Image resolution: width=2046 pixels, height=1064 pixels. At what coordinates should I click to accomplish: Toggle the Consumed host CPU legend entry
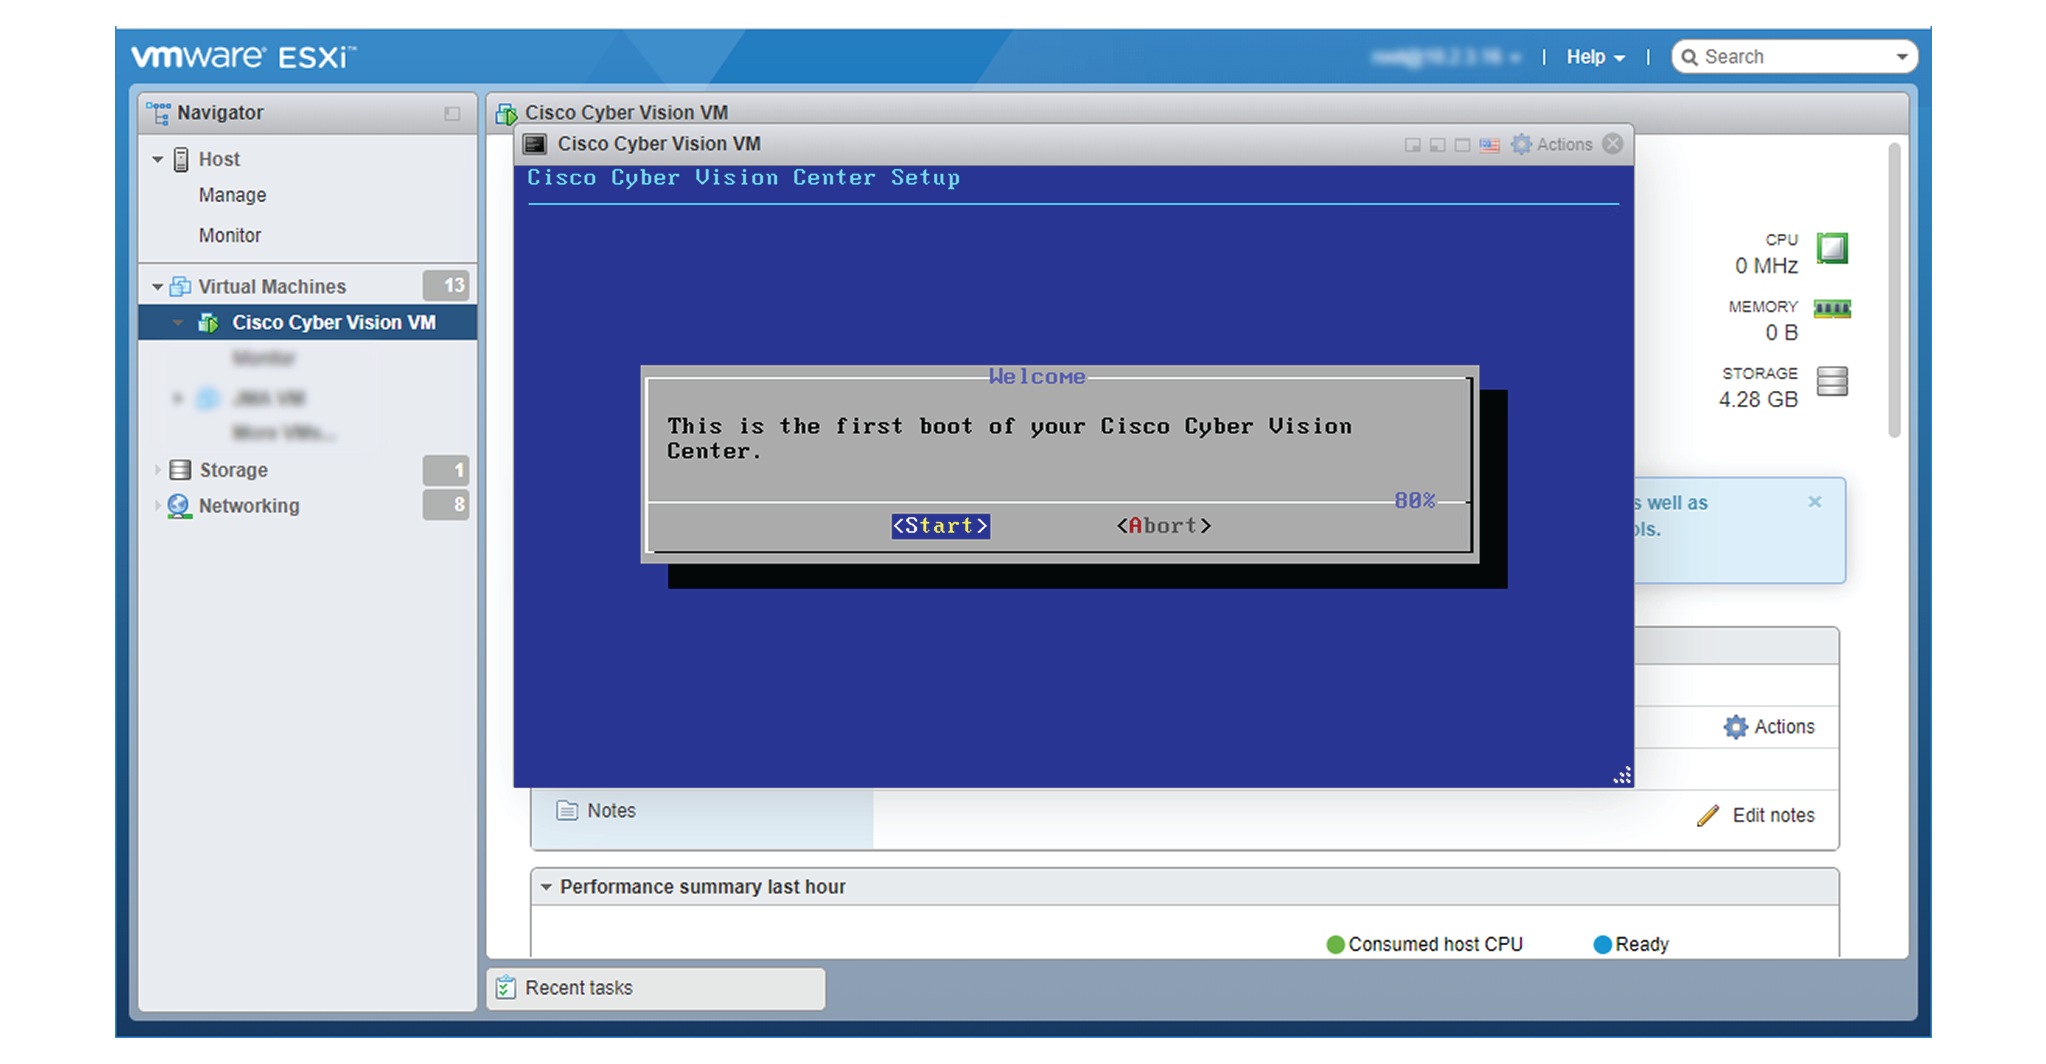(1424, 943)
